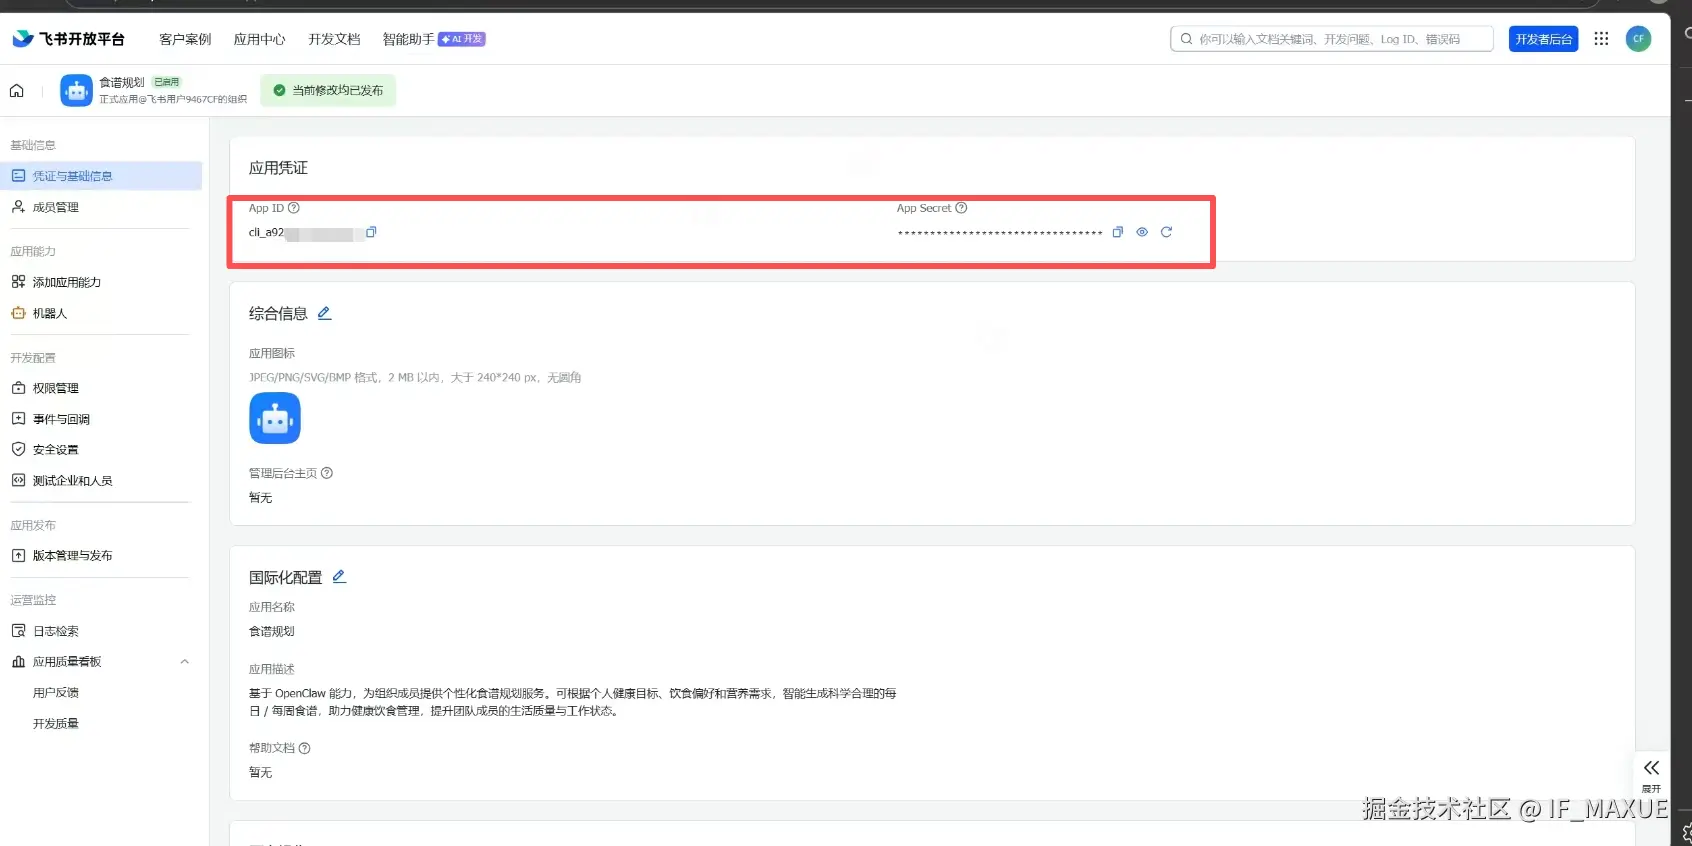Collapse the 应用质量看板 section

coord(185,662)
